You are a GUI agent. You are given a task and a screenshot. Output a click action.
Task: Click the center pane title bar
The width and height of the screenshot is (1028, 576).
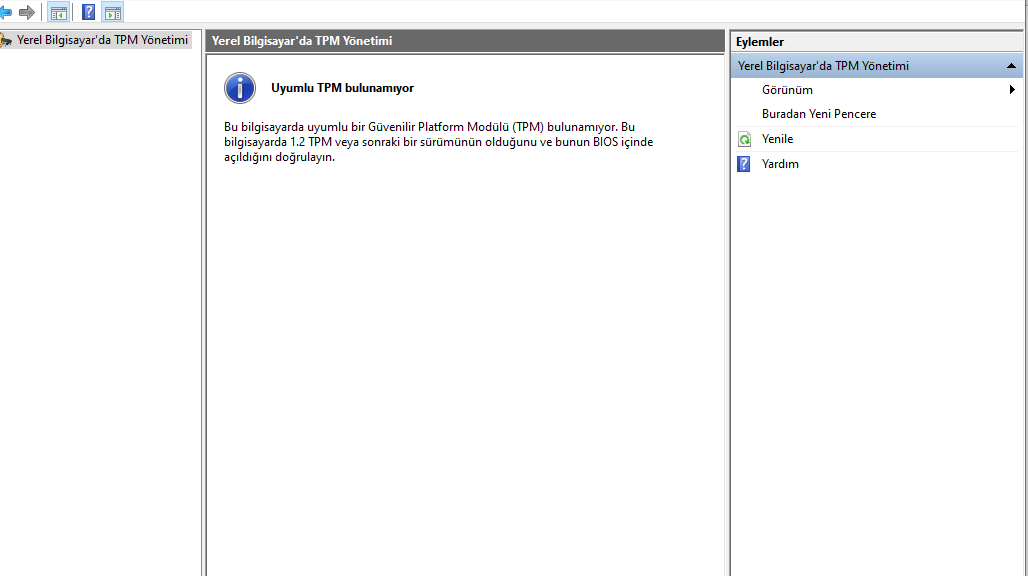[x=464, y=41]
